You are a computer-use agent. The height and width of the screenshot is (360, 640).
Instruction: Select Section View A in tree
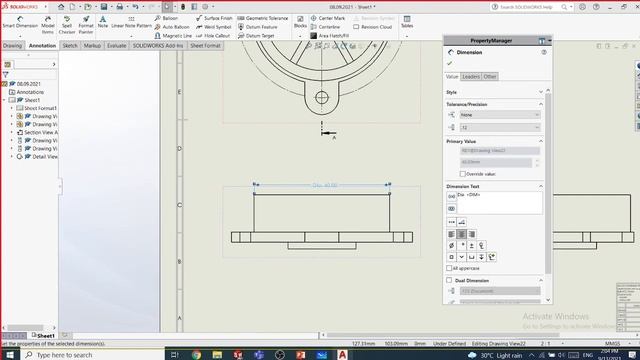tap(37, 133)
